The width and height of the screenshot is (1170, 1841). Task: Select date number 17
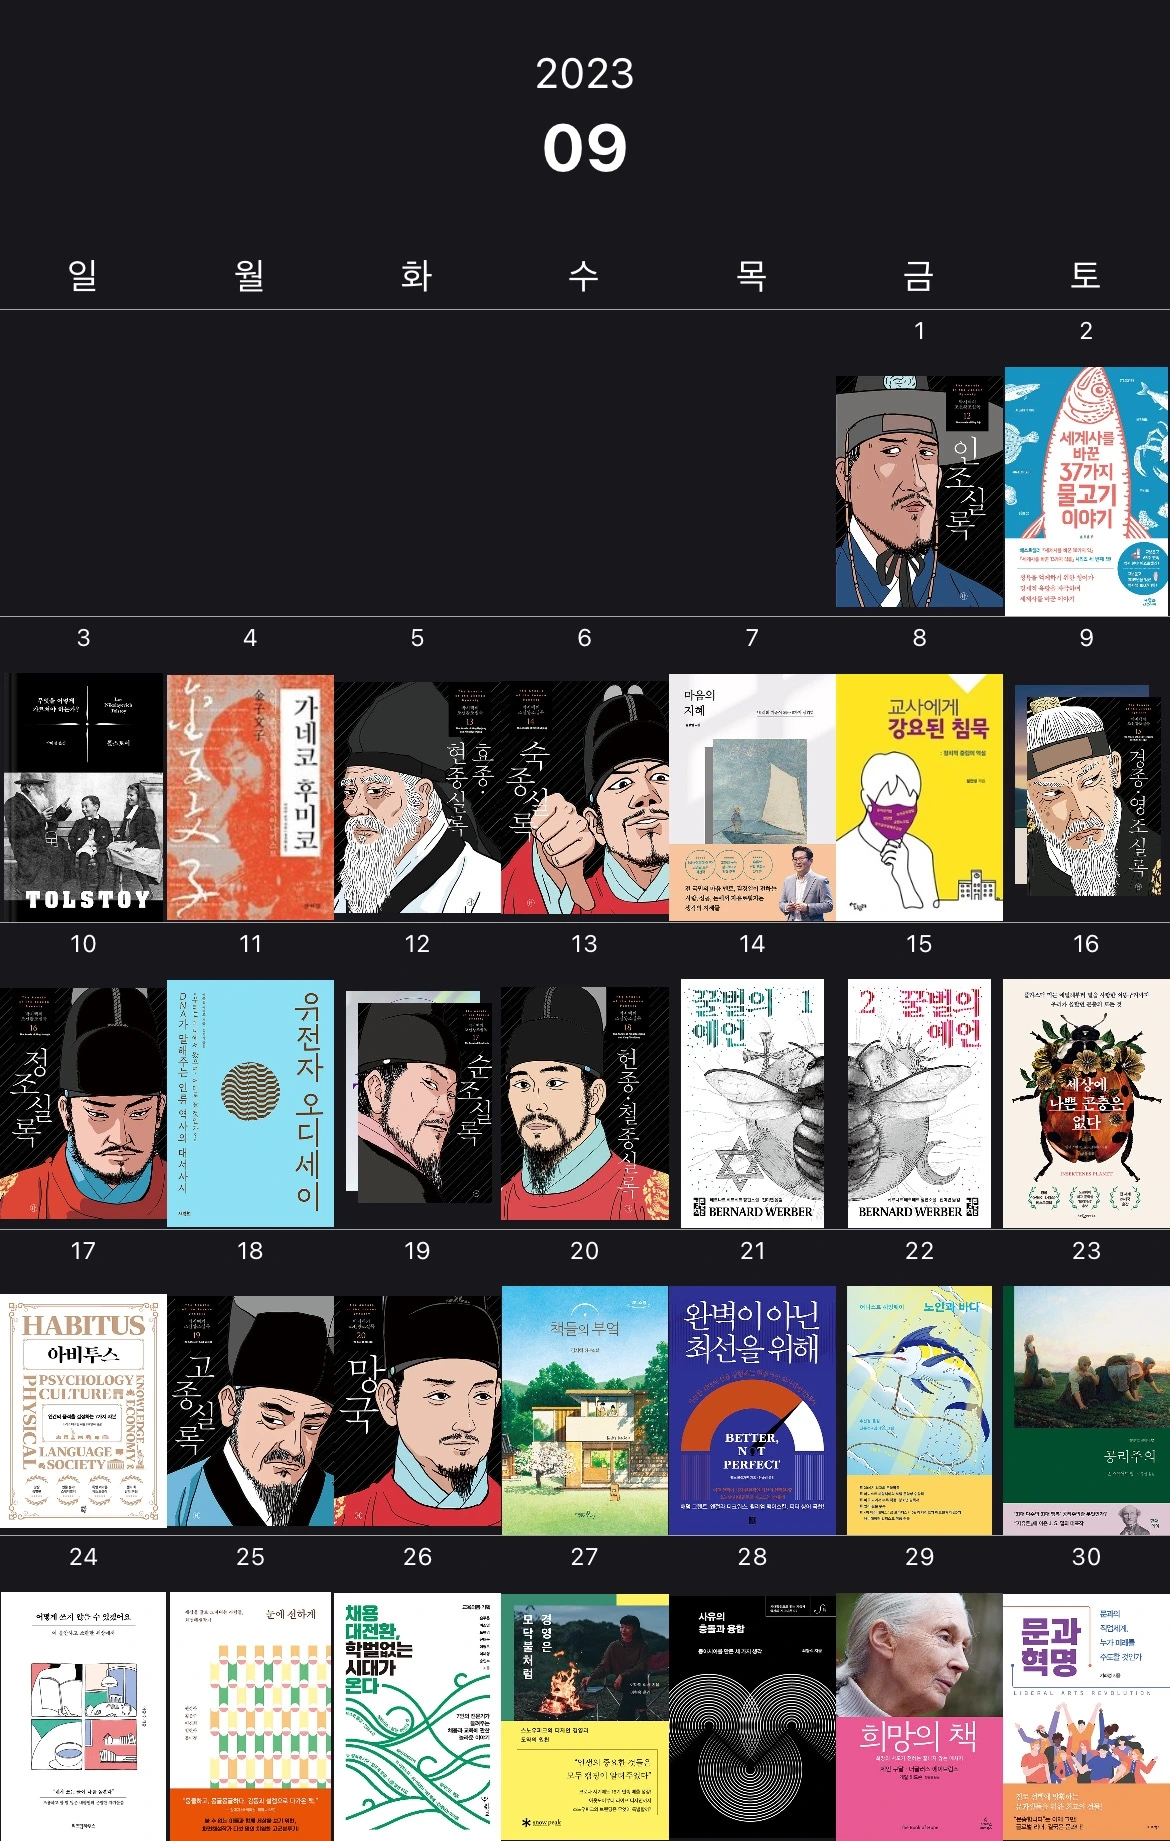[83, 1251]
